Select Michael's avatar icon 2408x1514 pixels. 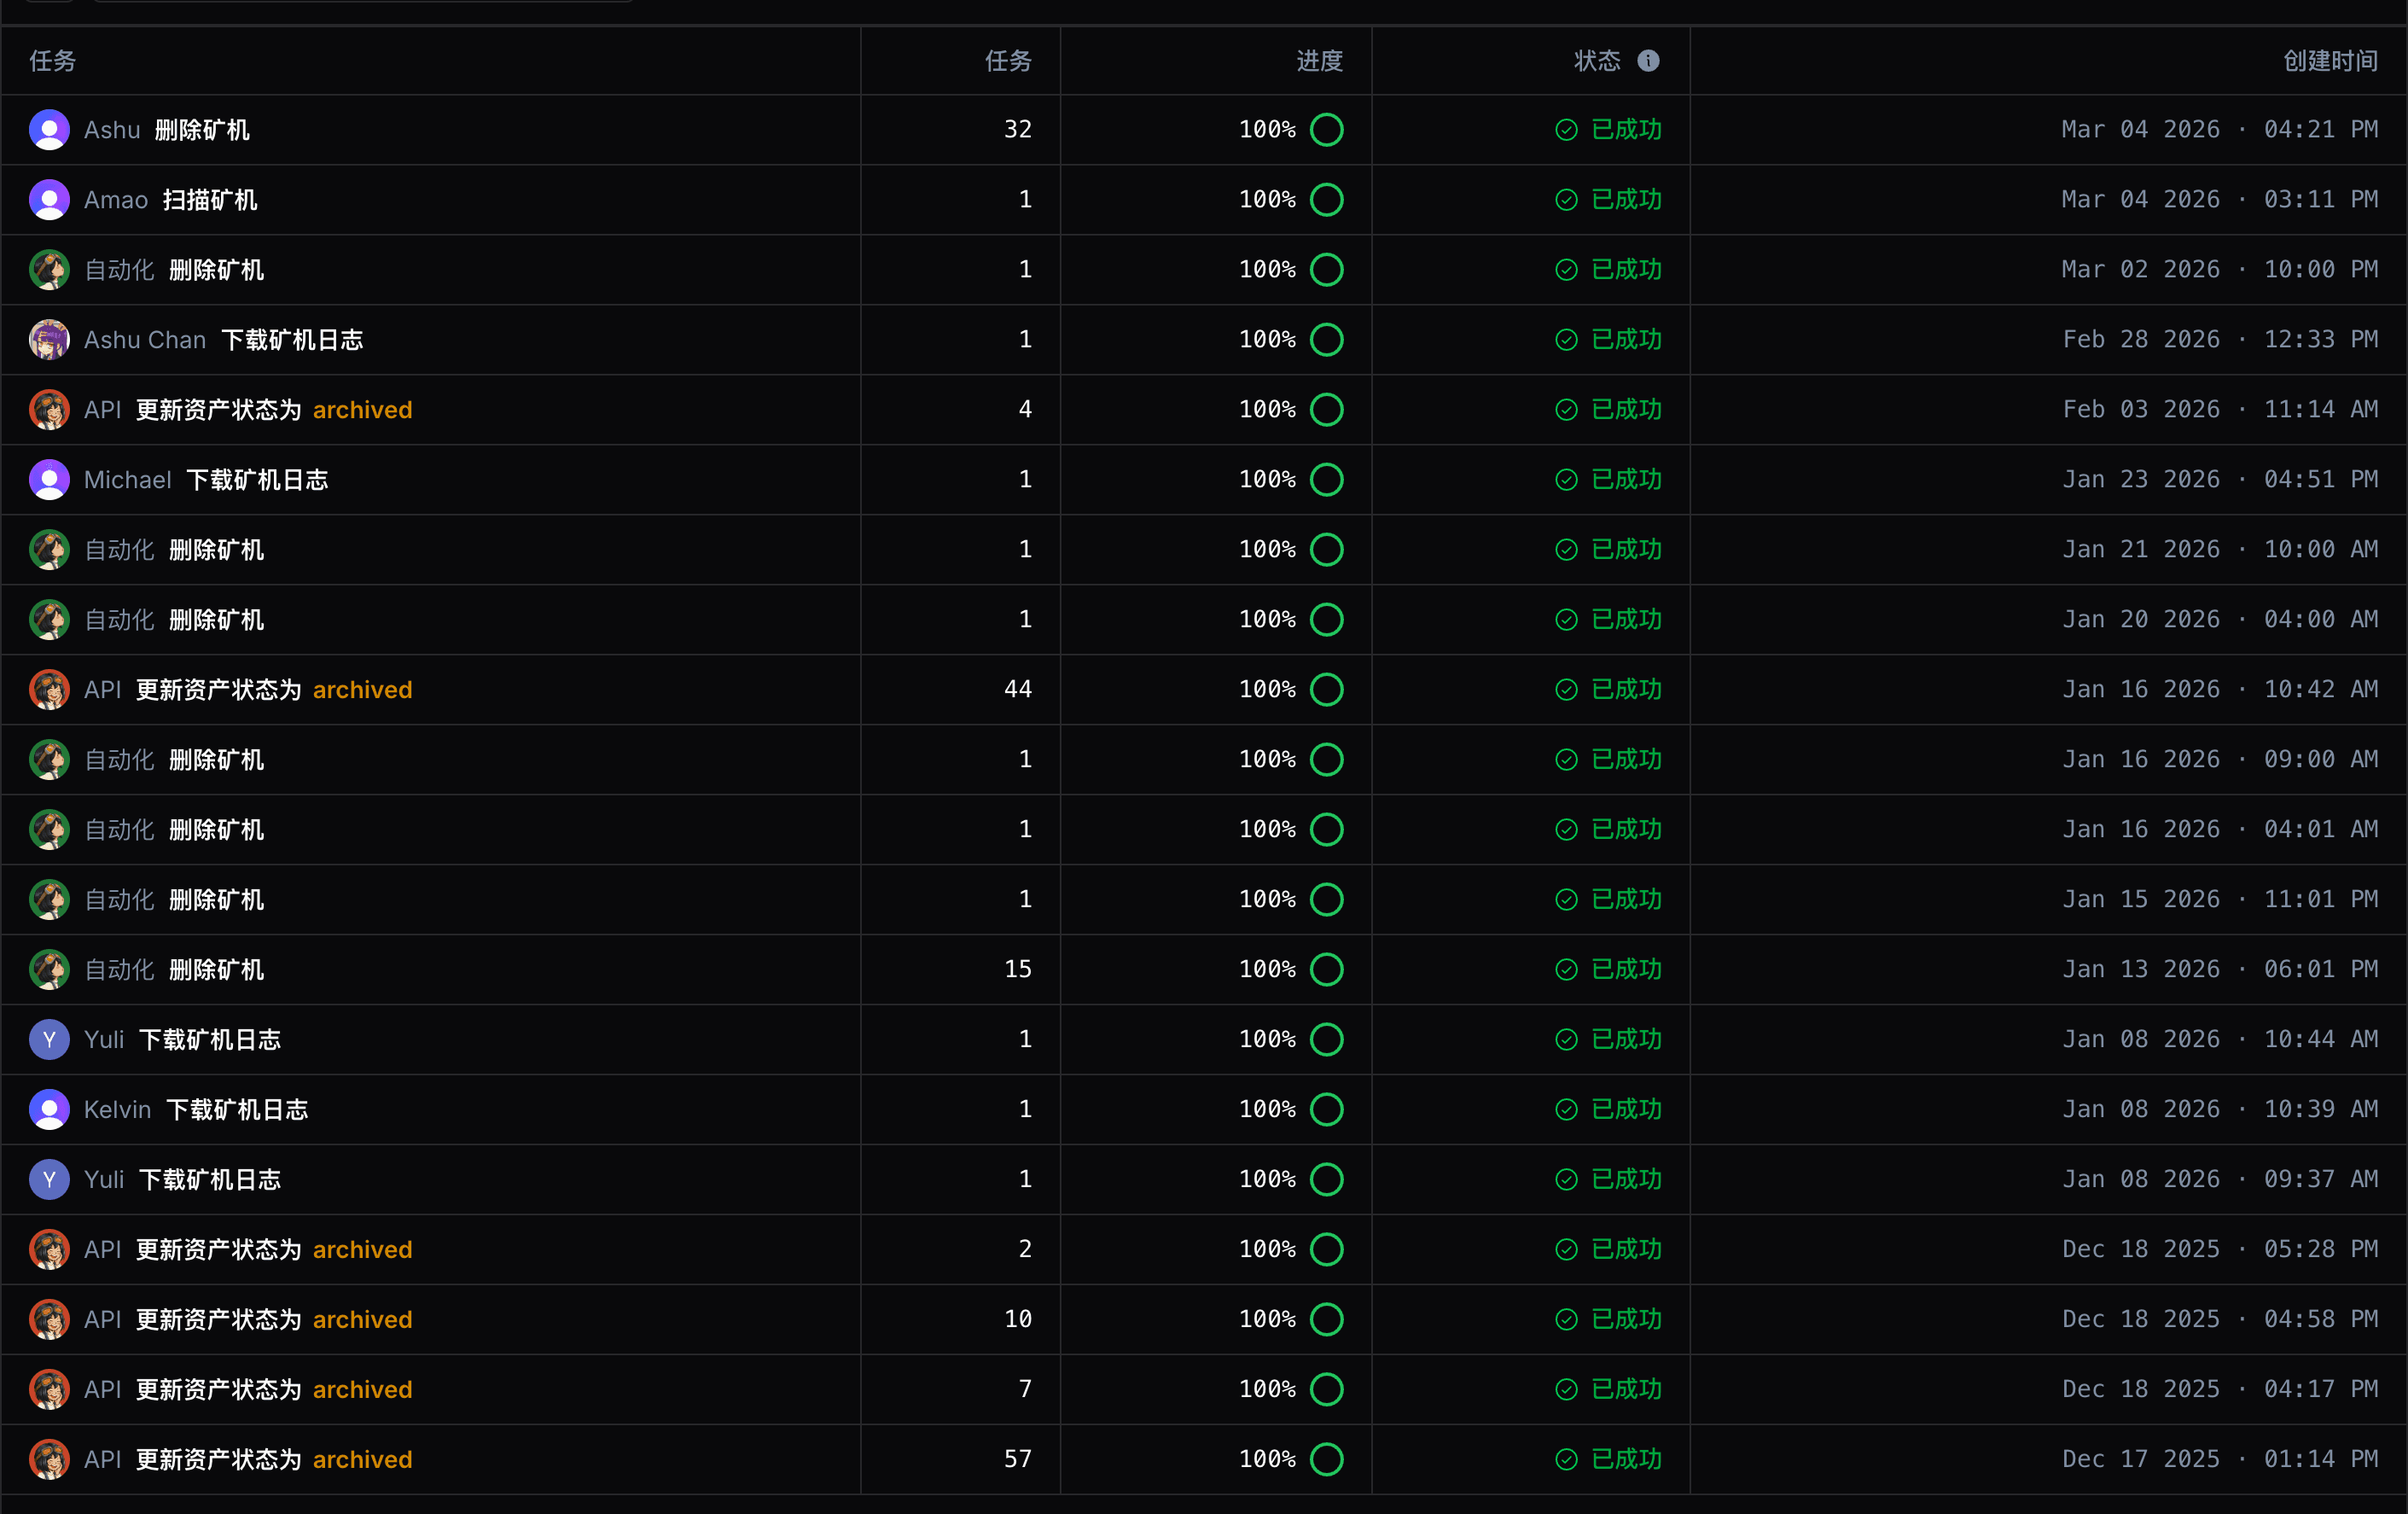pyautogui.click(x=49, y=479)
